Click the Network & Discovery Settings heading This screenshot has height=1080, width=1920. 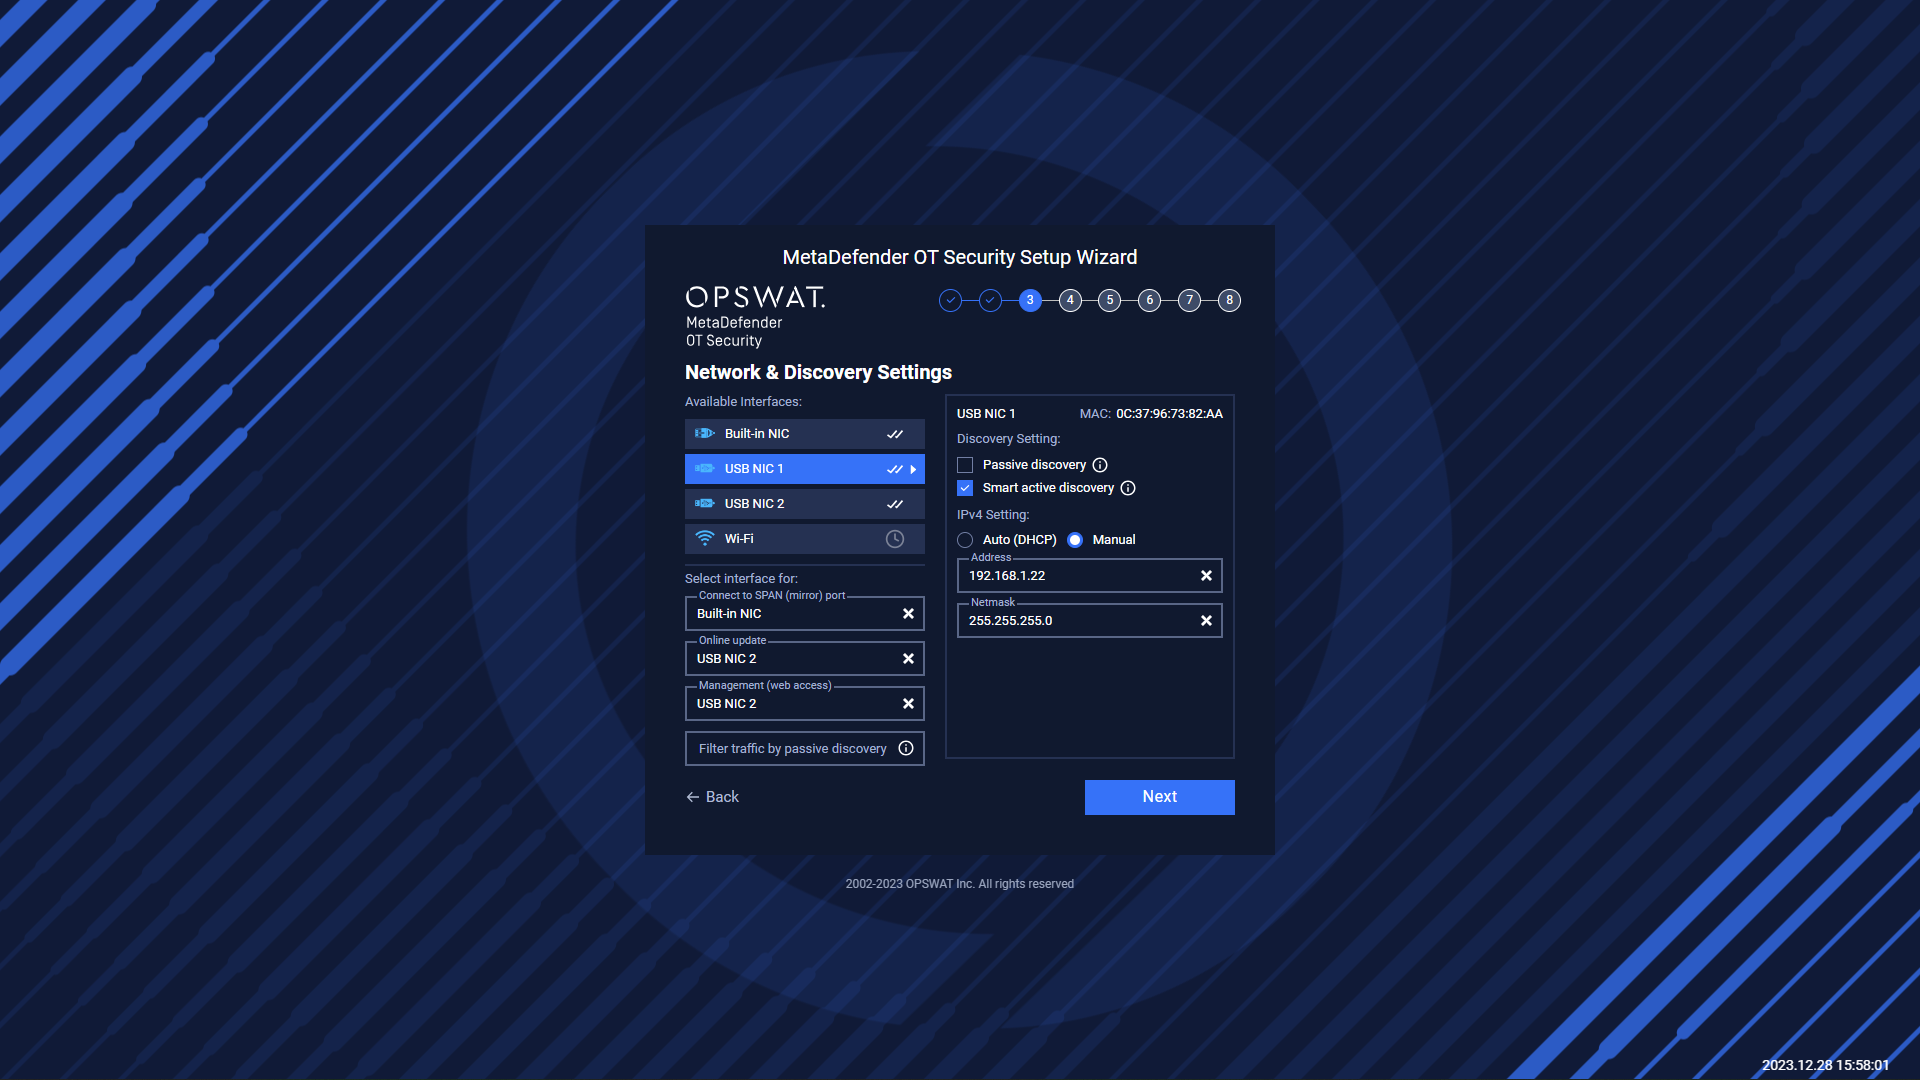point(818,372)
